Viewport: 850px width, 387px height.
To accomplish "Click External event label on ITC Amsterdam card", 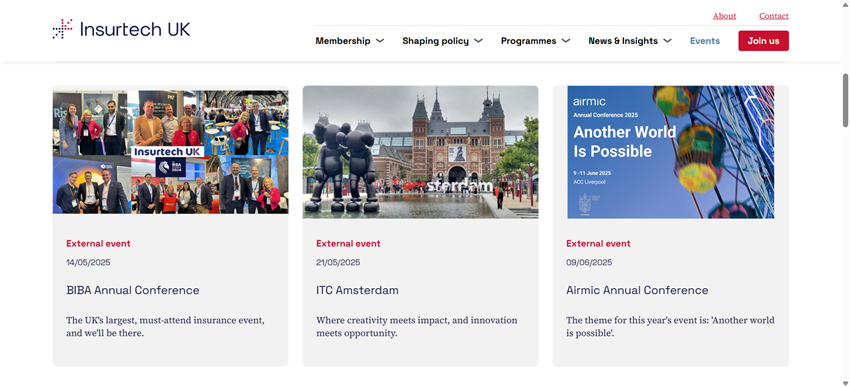I will [x=348, y=243].
